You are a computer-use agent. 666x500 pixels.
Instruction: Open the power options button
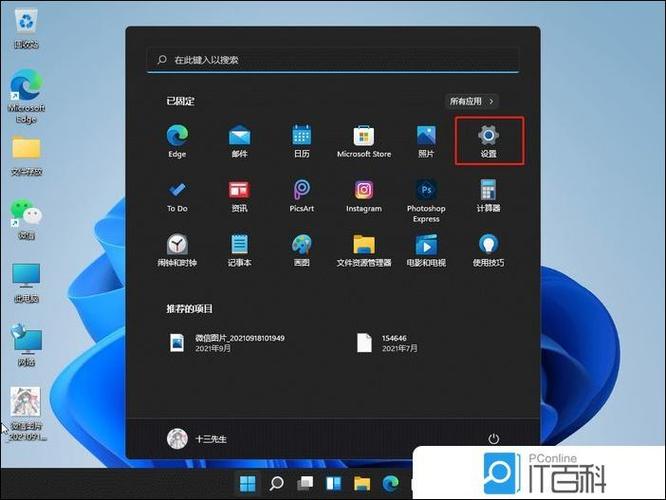493,438
